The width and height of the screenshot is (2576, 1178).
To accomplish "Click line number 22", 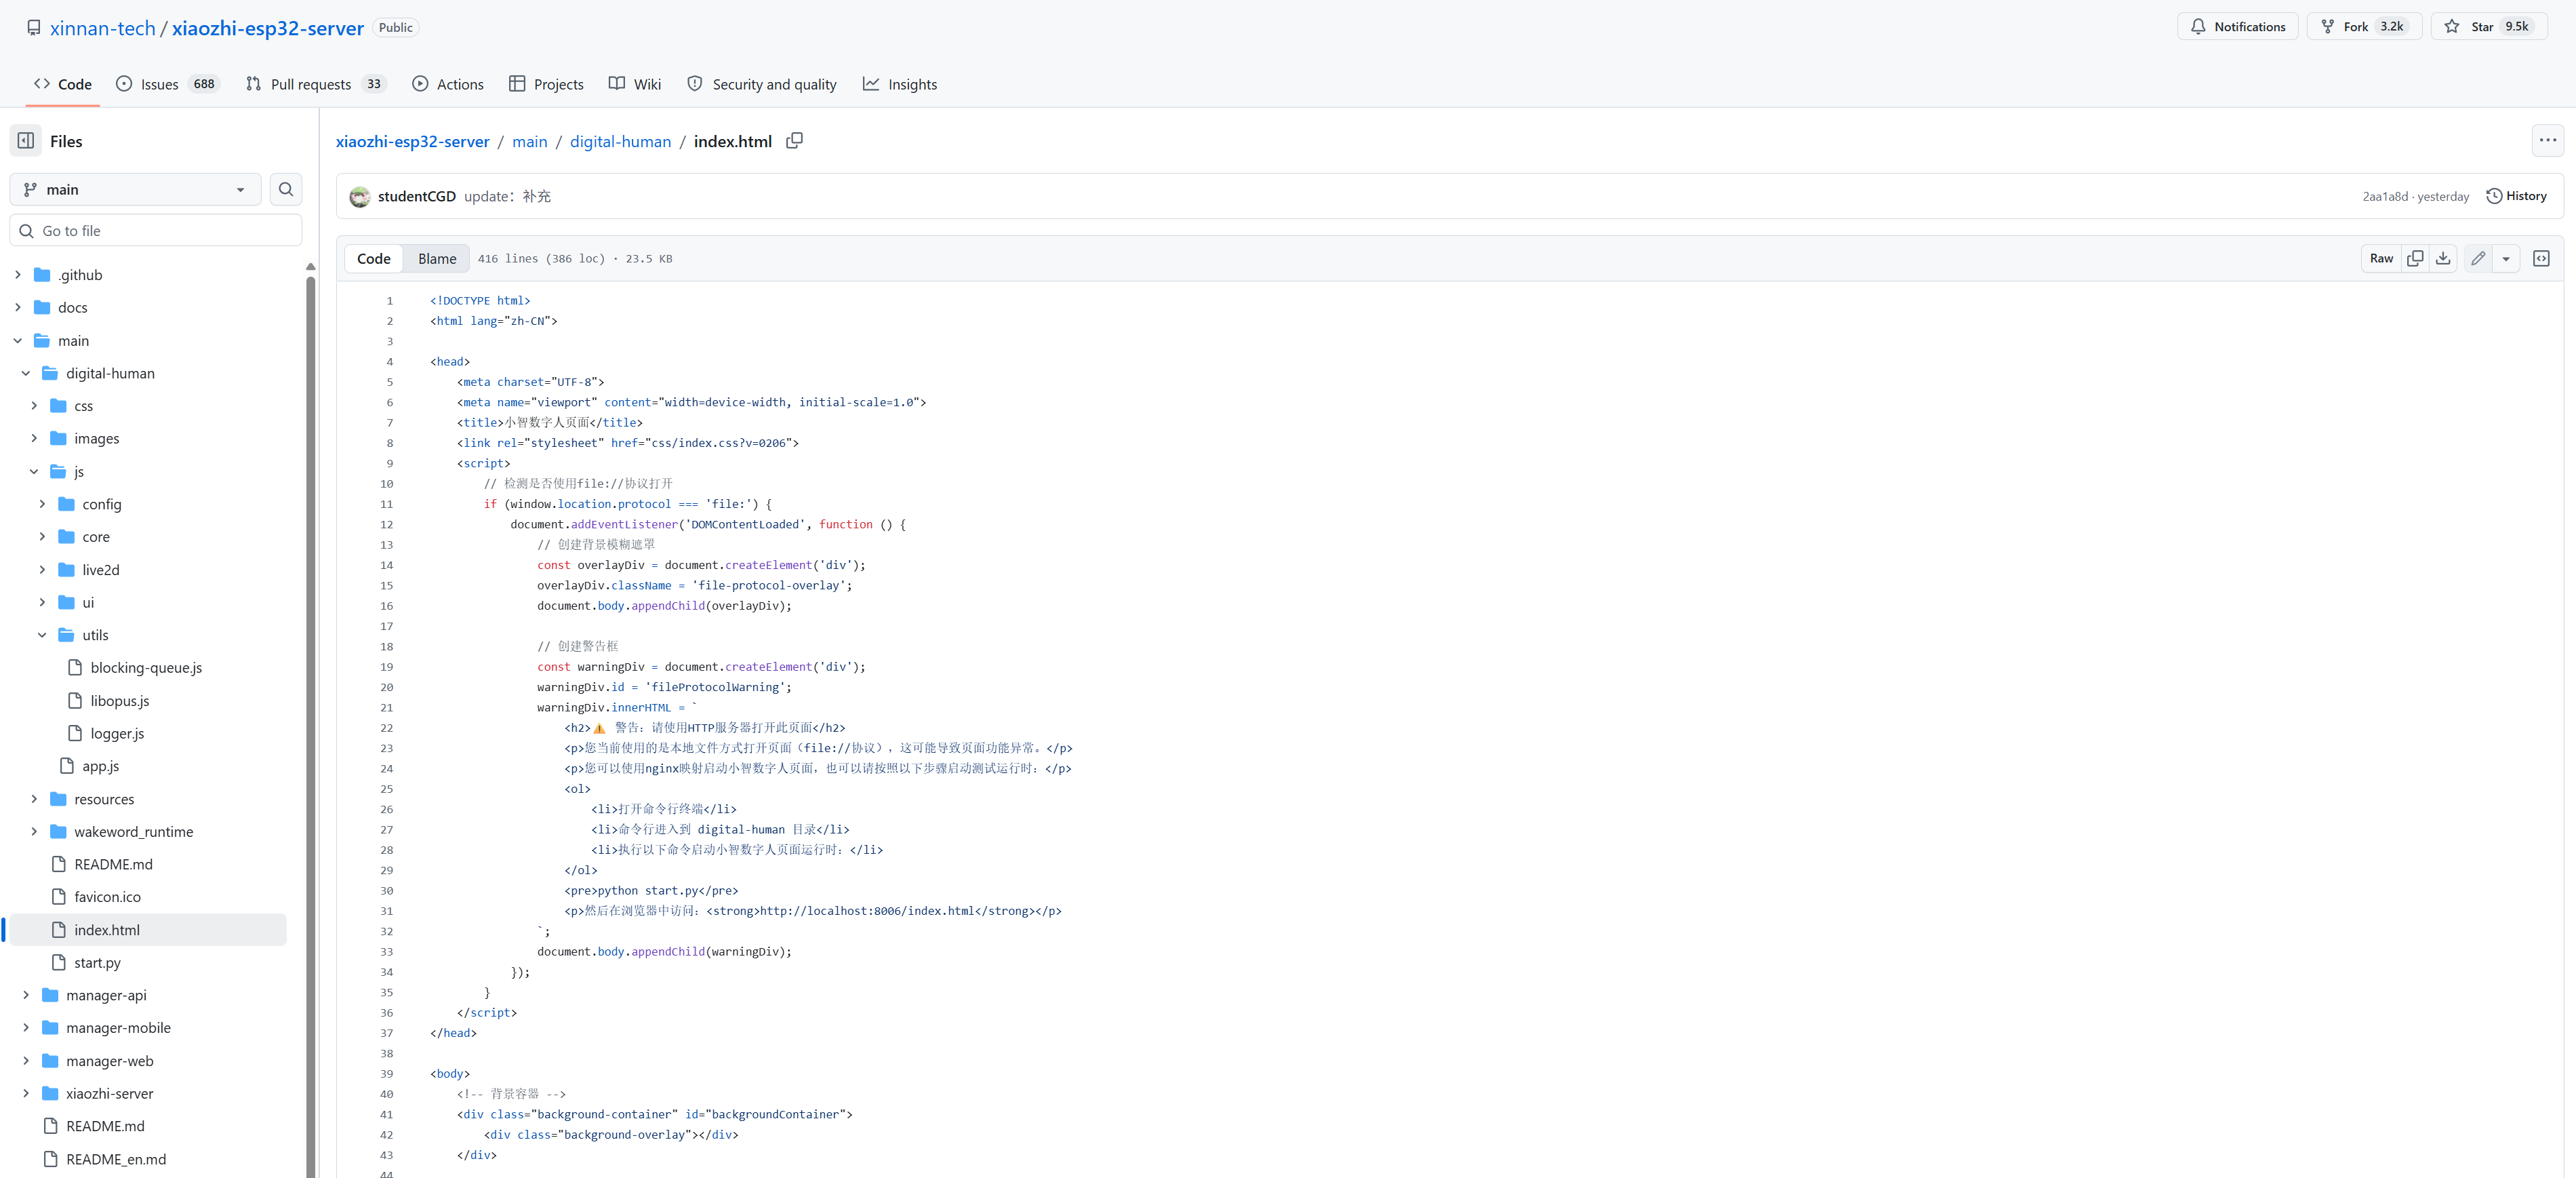I will click(386, 728).
